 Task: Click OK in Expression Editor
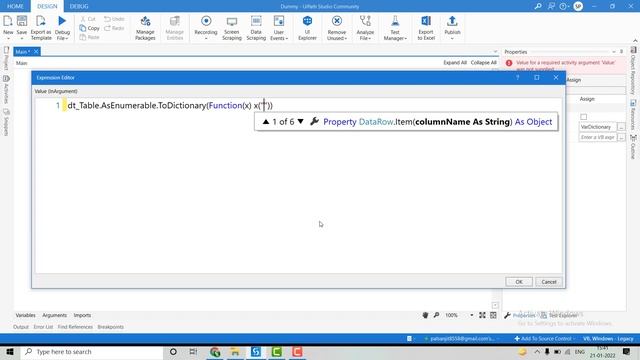(x=519, y=282)
